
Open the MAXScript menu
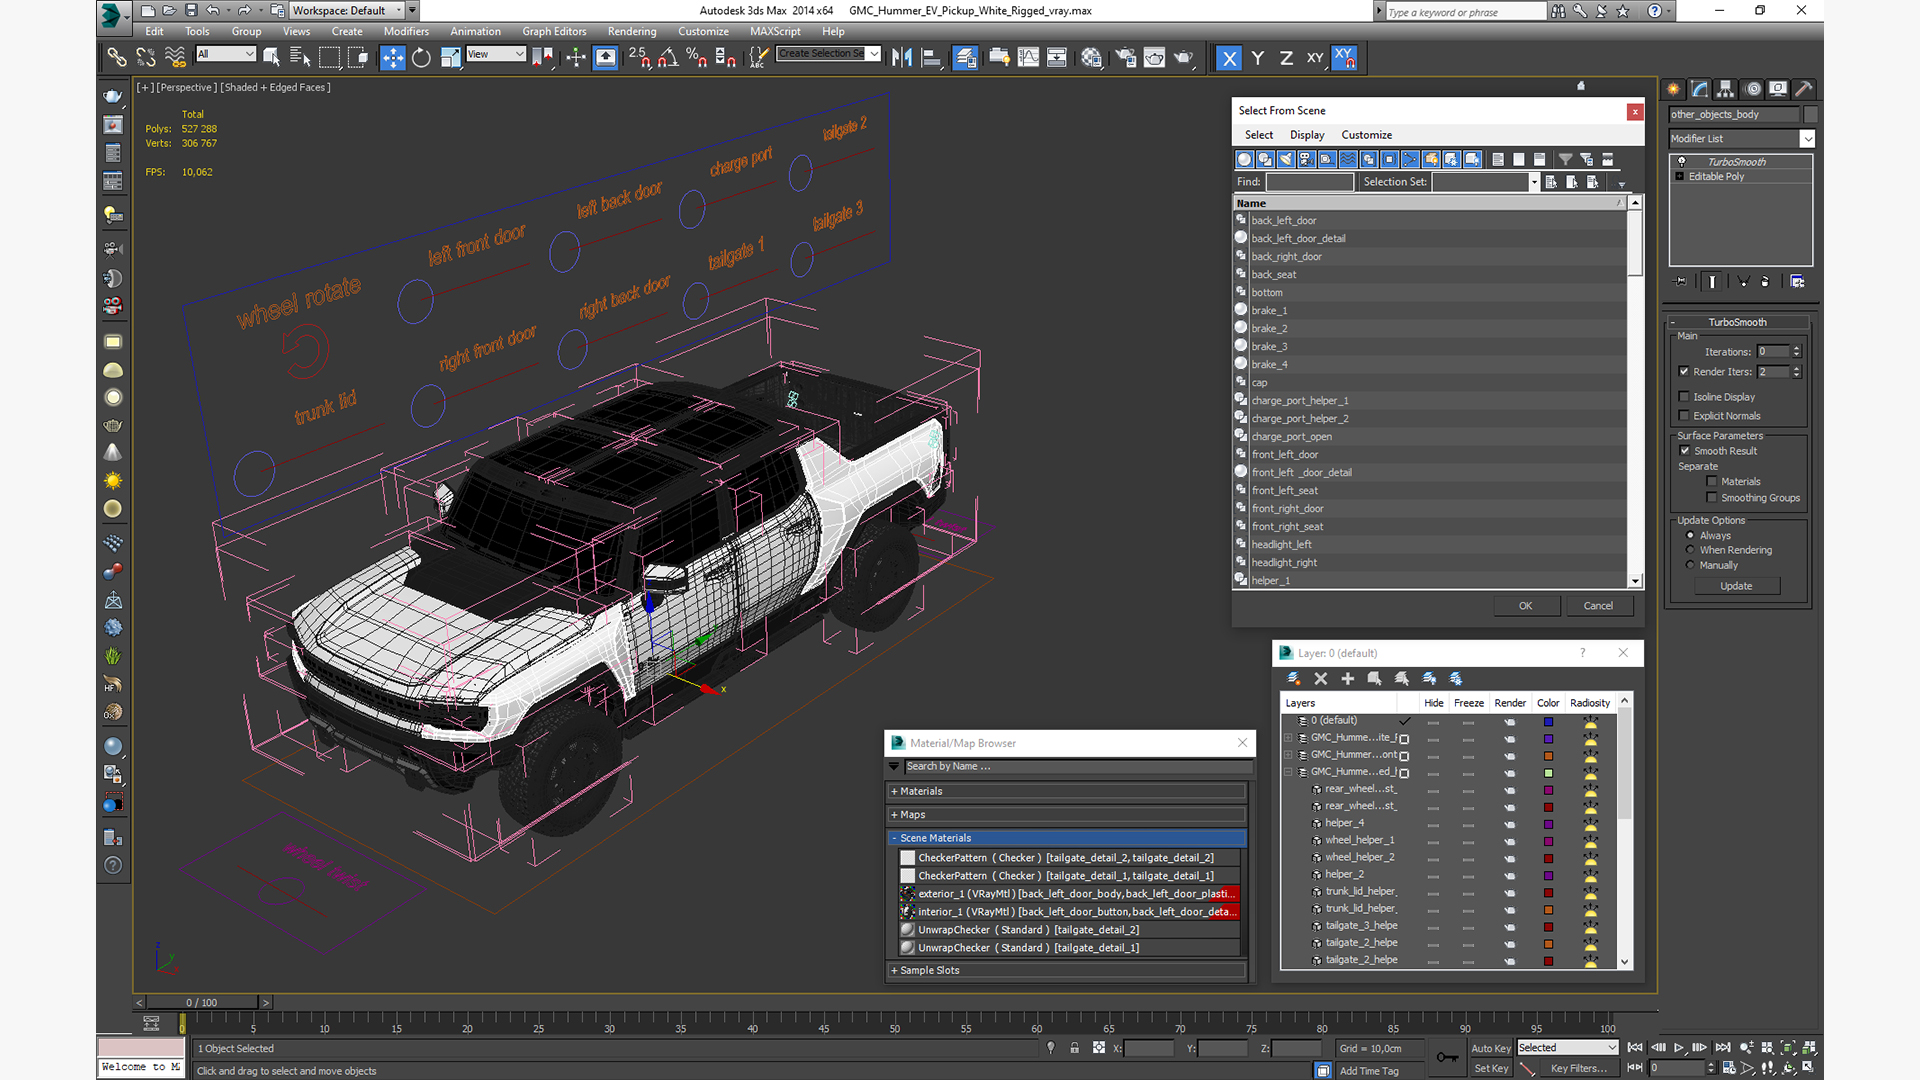tap(775, 32)
